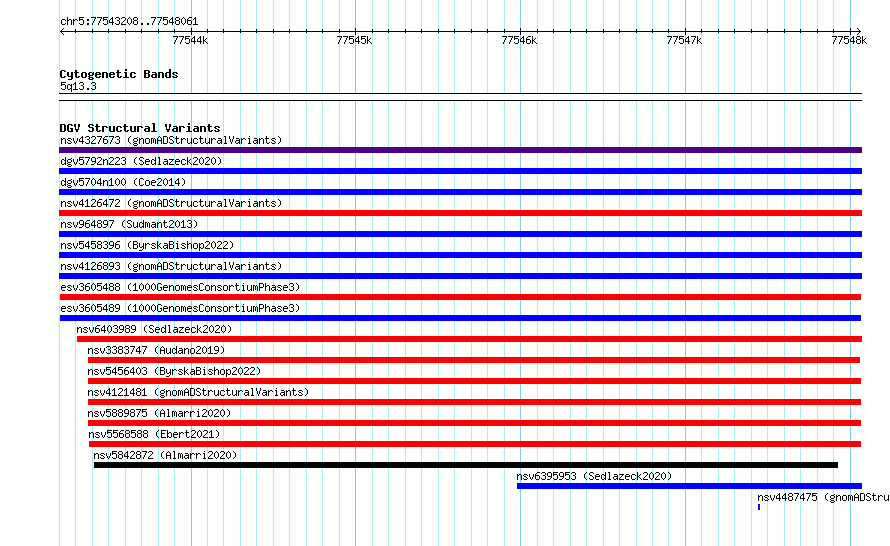Viewport: 890px width, 546px height.
Task: Click the red bar under nsv3383747
Action: pyautogui.click(x=474, y=360)
